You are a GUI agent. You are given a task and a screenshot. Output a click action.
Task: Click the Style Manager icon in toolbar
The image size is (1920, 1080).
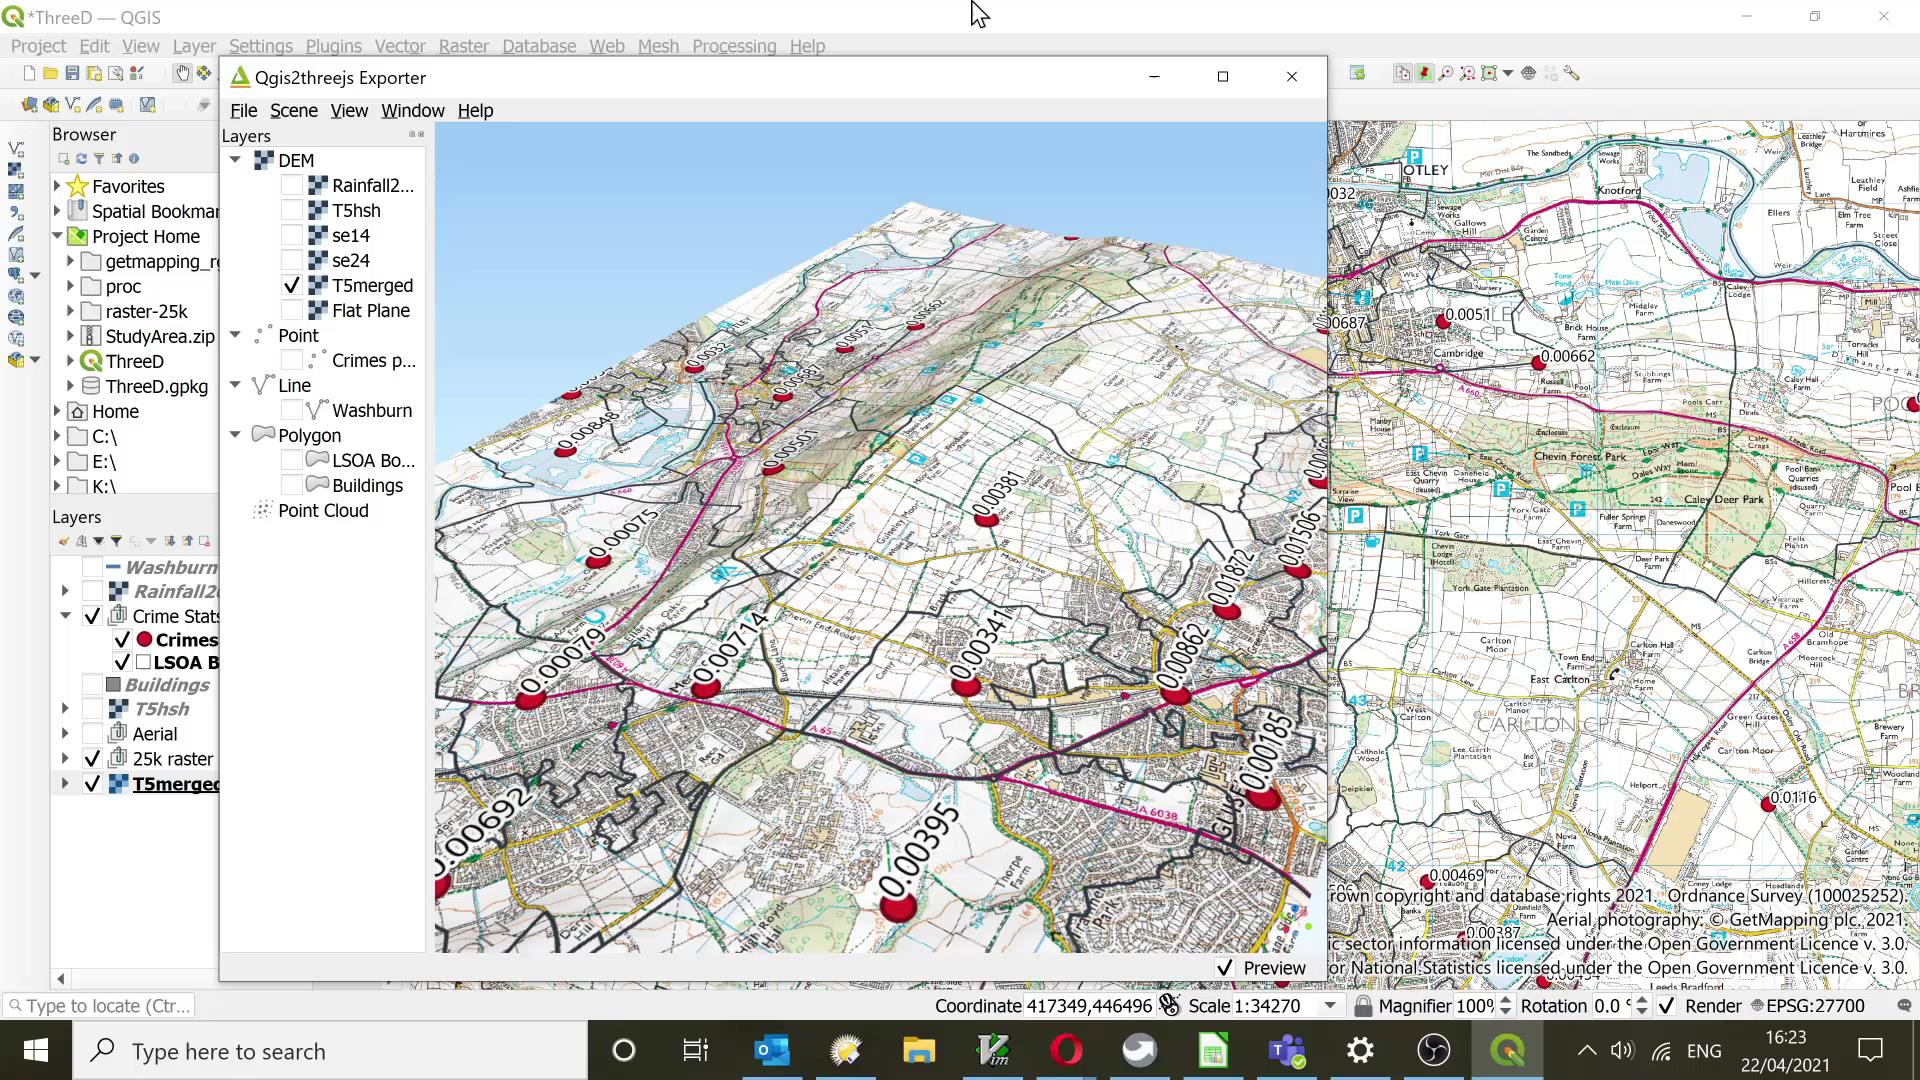[137, 73]
